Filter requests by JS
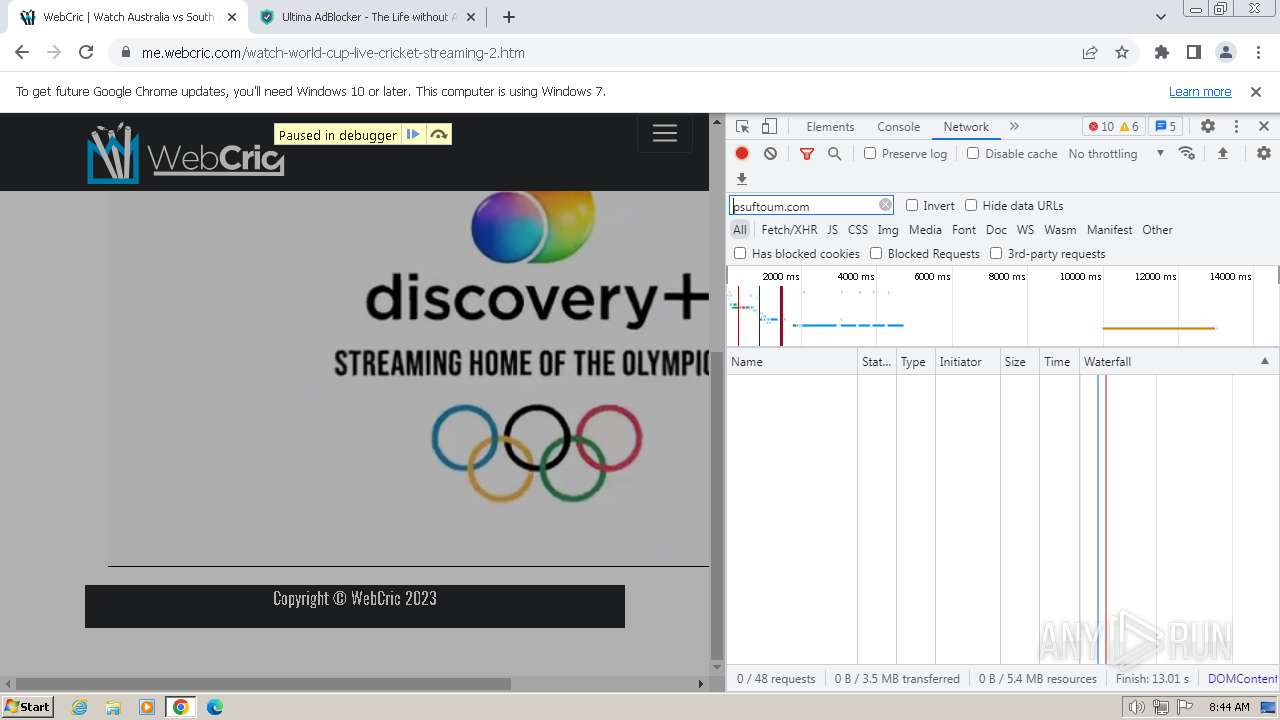 pyautogui.click(x=832, y=229)
